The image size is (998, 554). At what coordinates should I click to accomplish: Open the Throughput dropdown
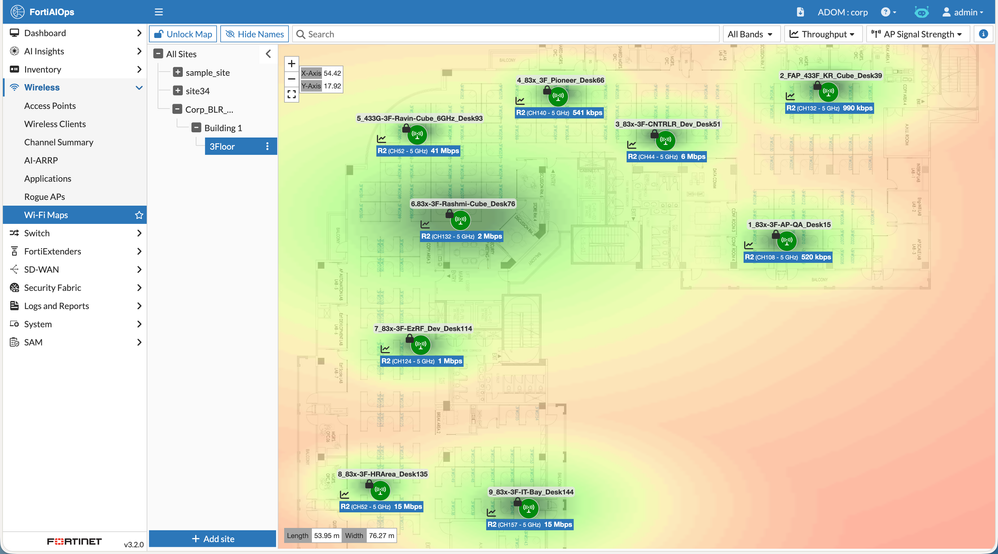pyautogui.click(x=823, y=34)
